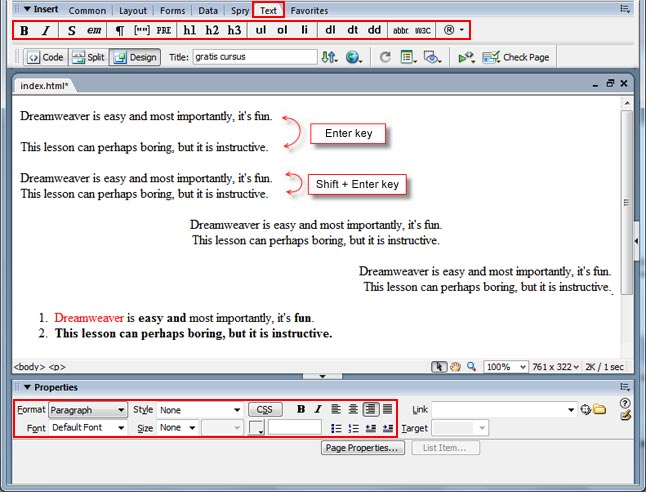Apply Unordered List in Properties
The image size is (646, 492).
pyautogui.click(x=336, y=429)
